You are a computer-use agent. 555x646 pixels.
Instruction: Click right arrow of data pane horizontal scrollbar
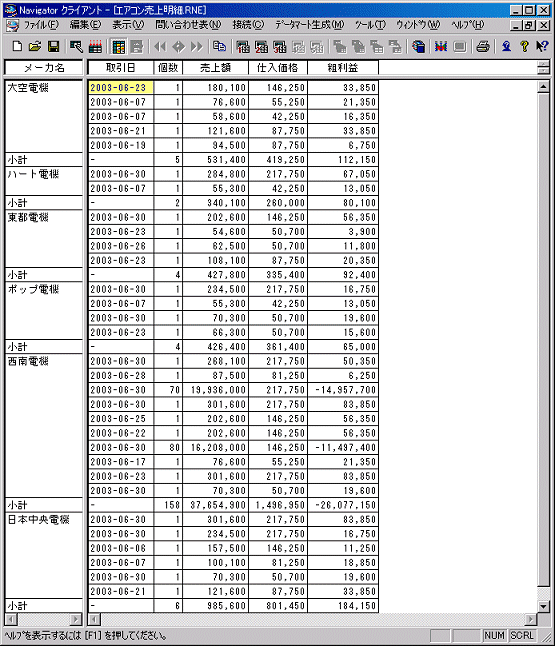(531, 619)
